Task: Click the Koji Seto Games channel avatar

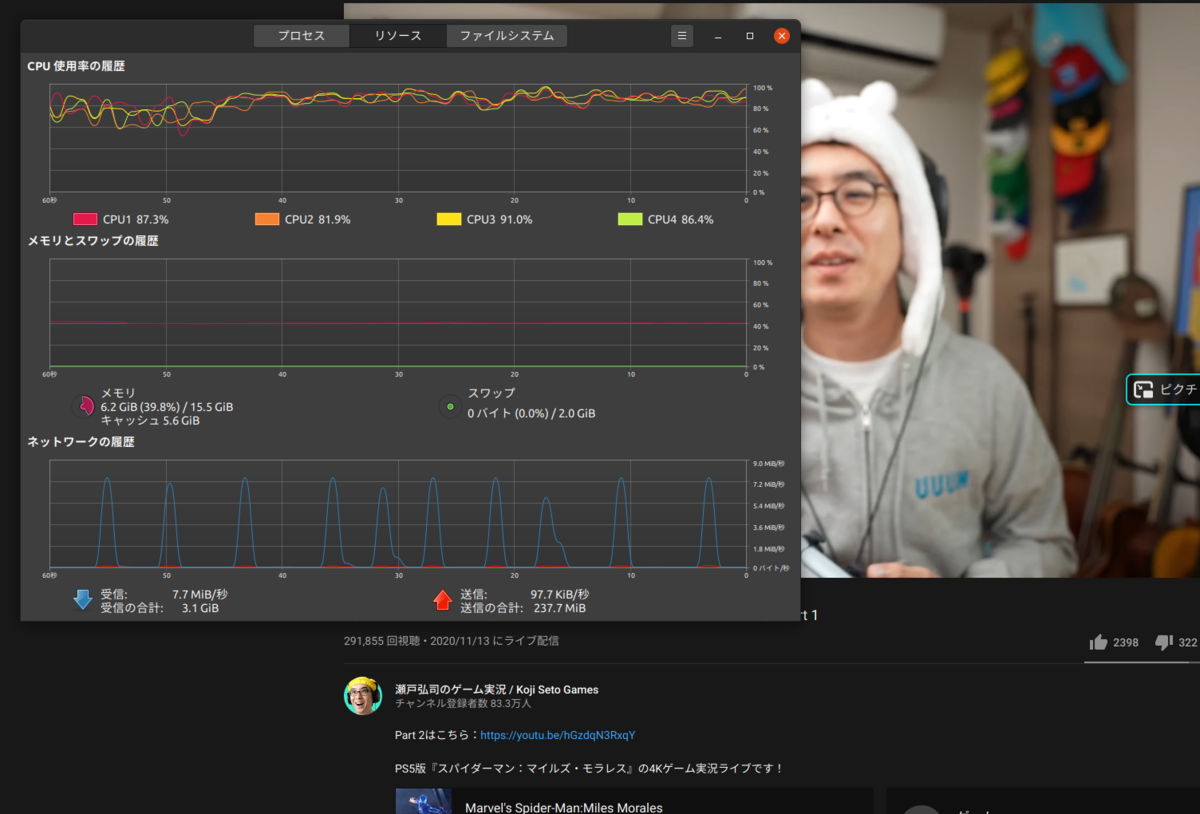Action: click(x=363, y=696)
